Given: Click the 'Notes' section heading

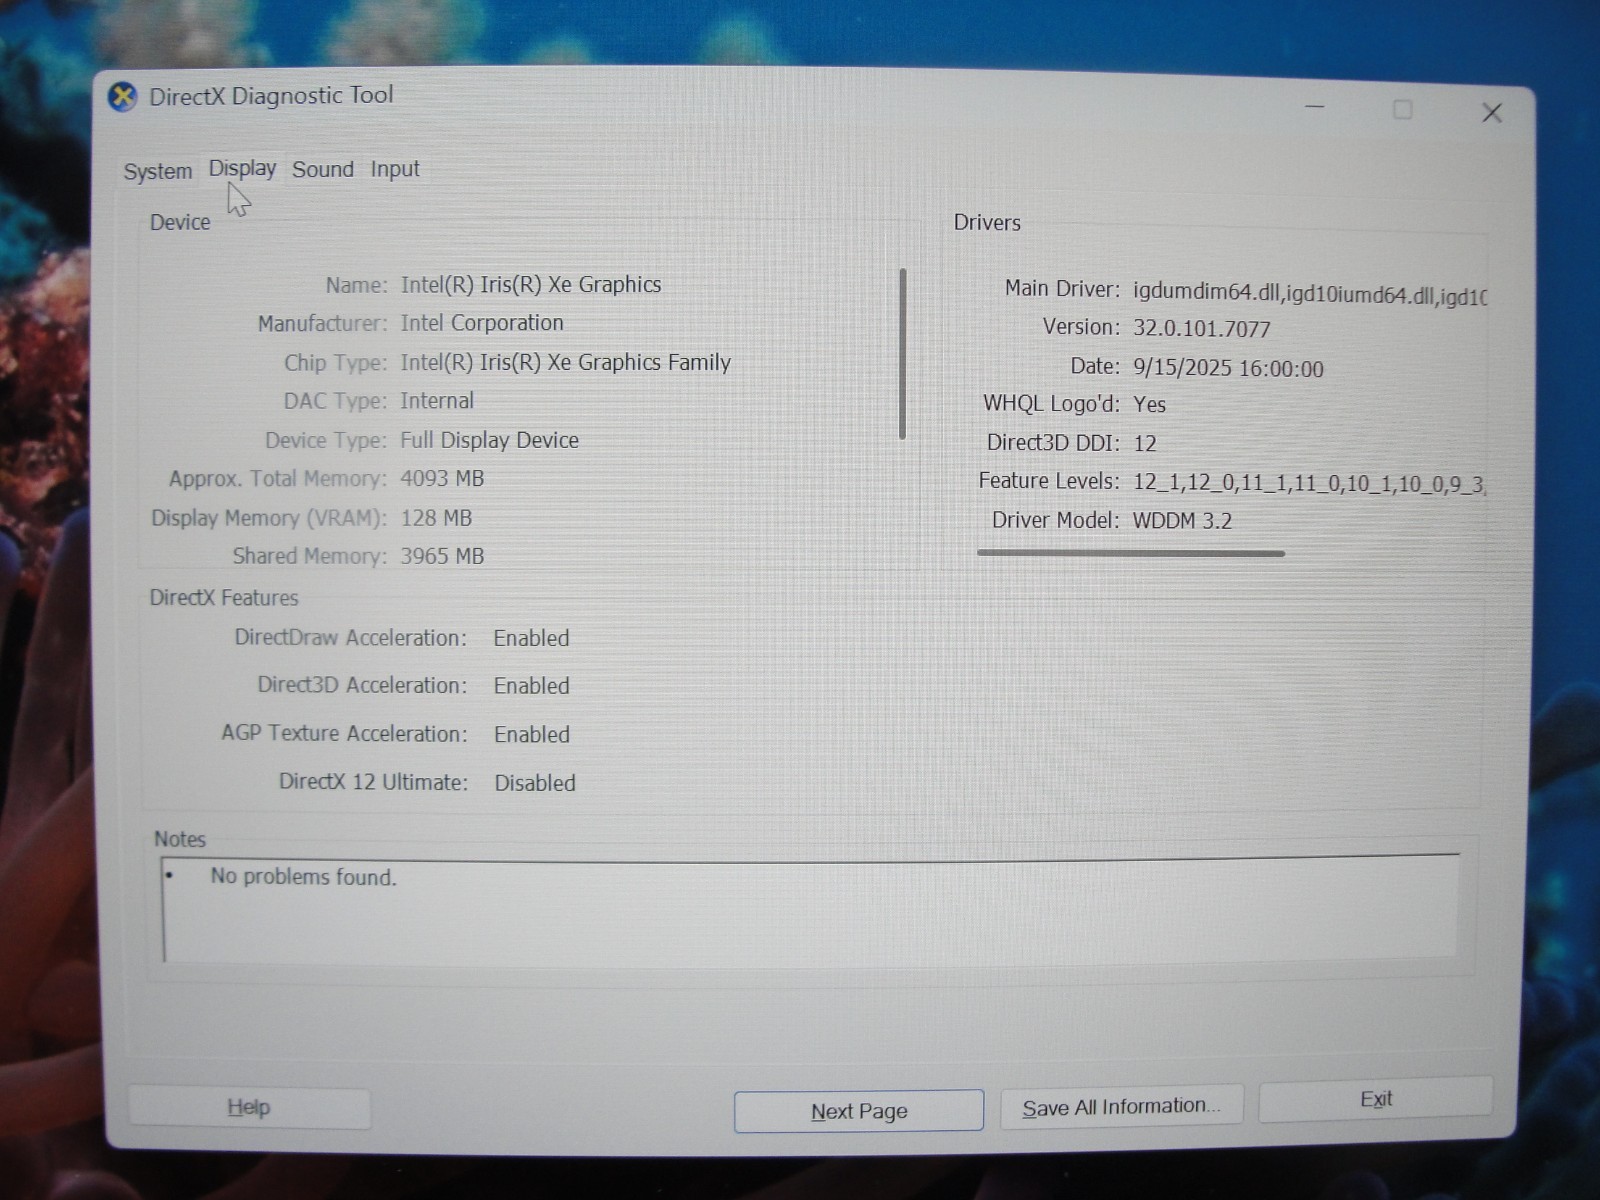Looking at the screenshot, I should tap(180, 839).
